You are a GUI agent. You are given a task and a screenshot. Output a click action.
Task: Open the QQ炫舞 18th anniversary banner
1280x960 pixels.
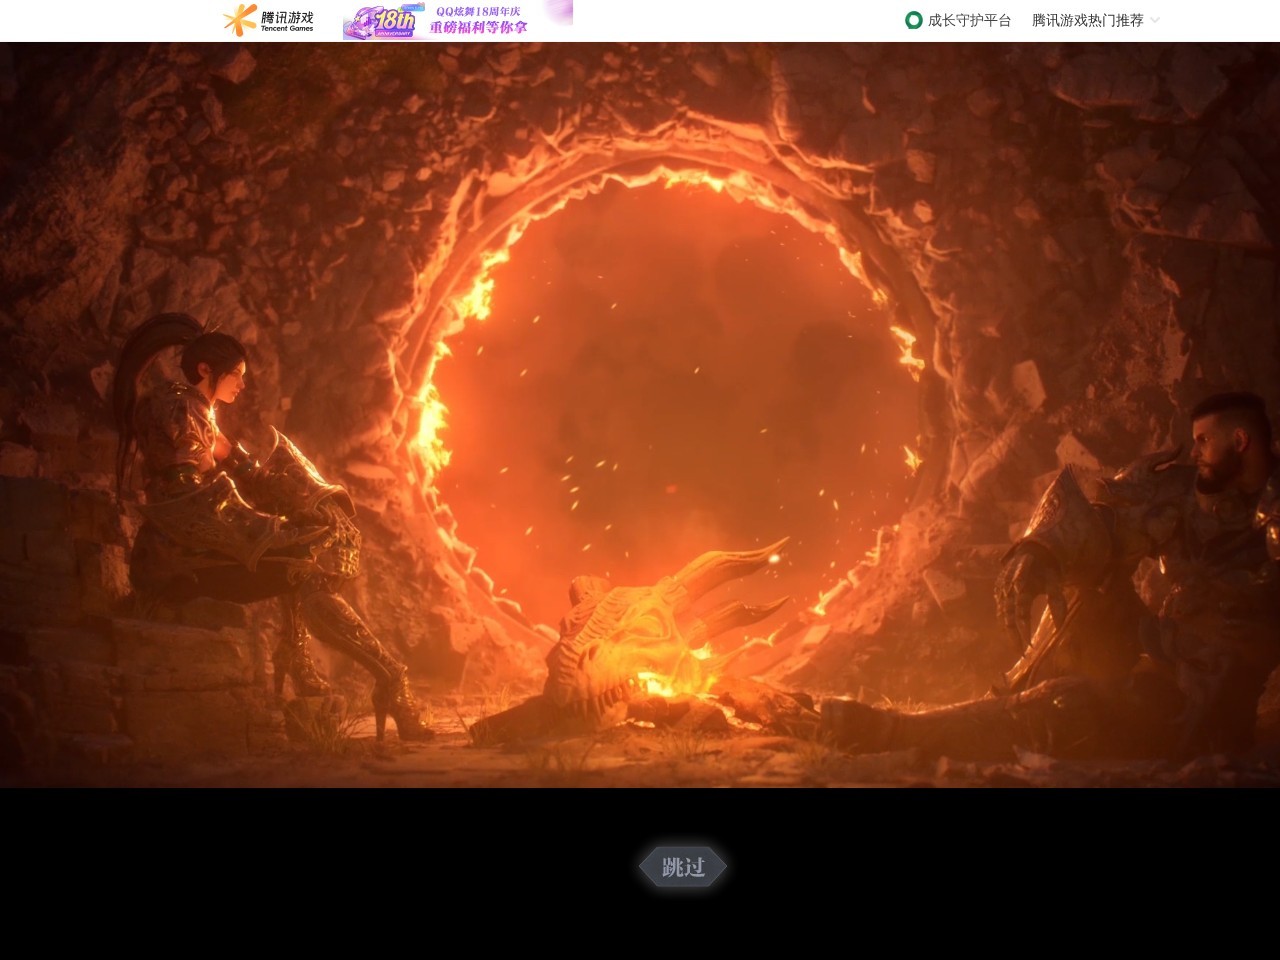[457, 20]
